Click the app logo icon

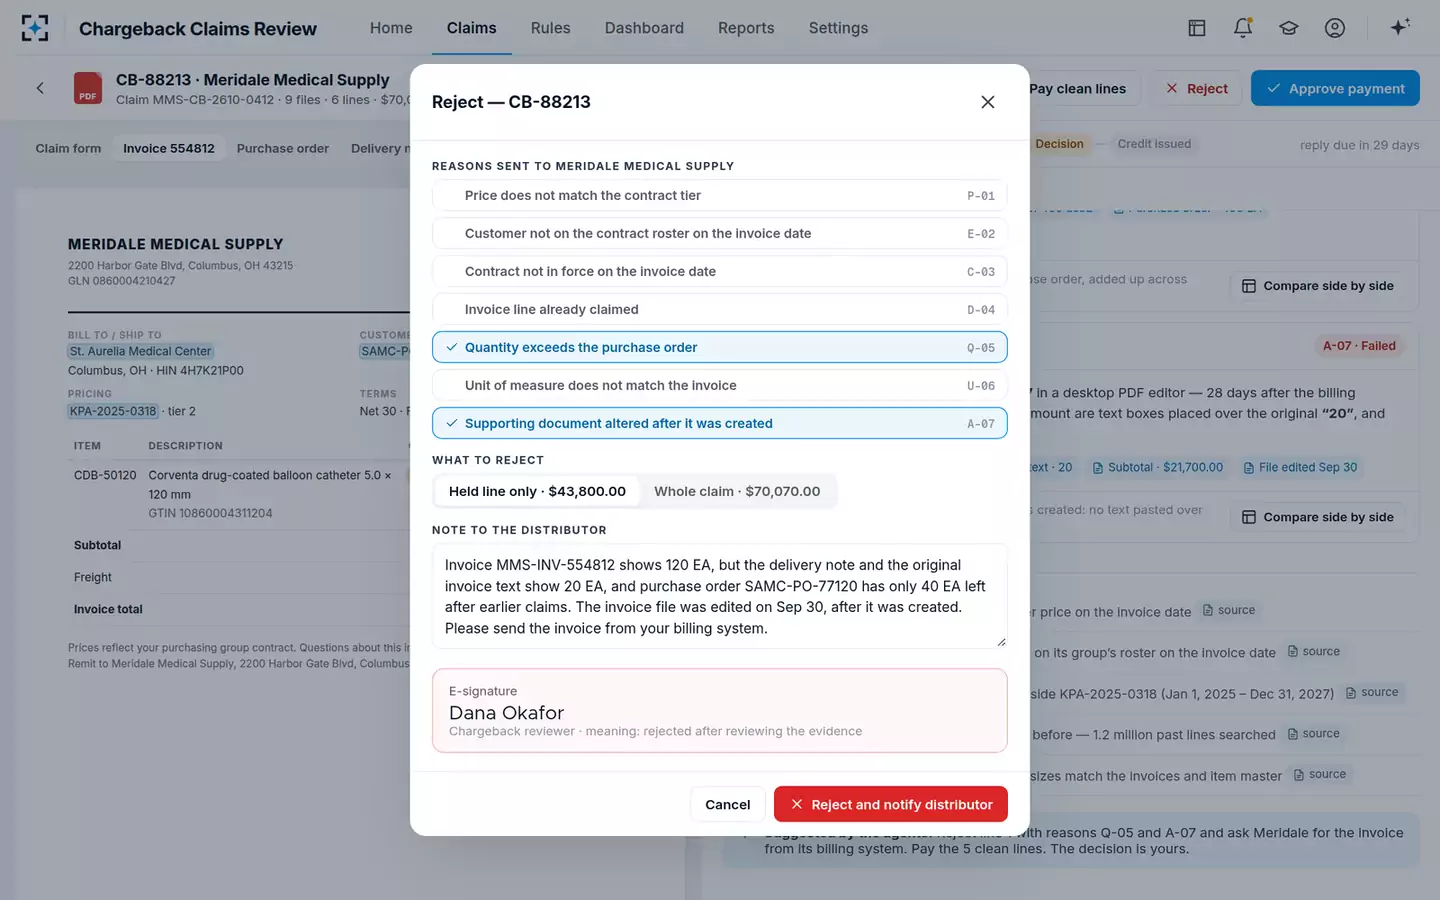(x=35, y=28)
